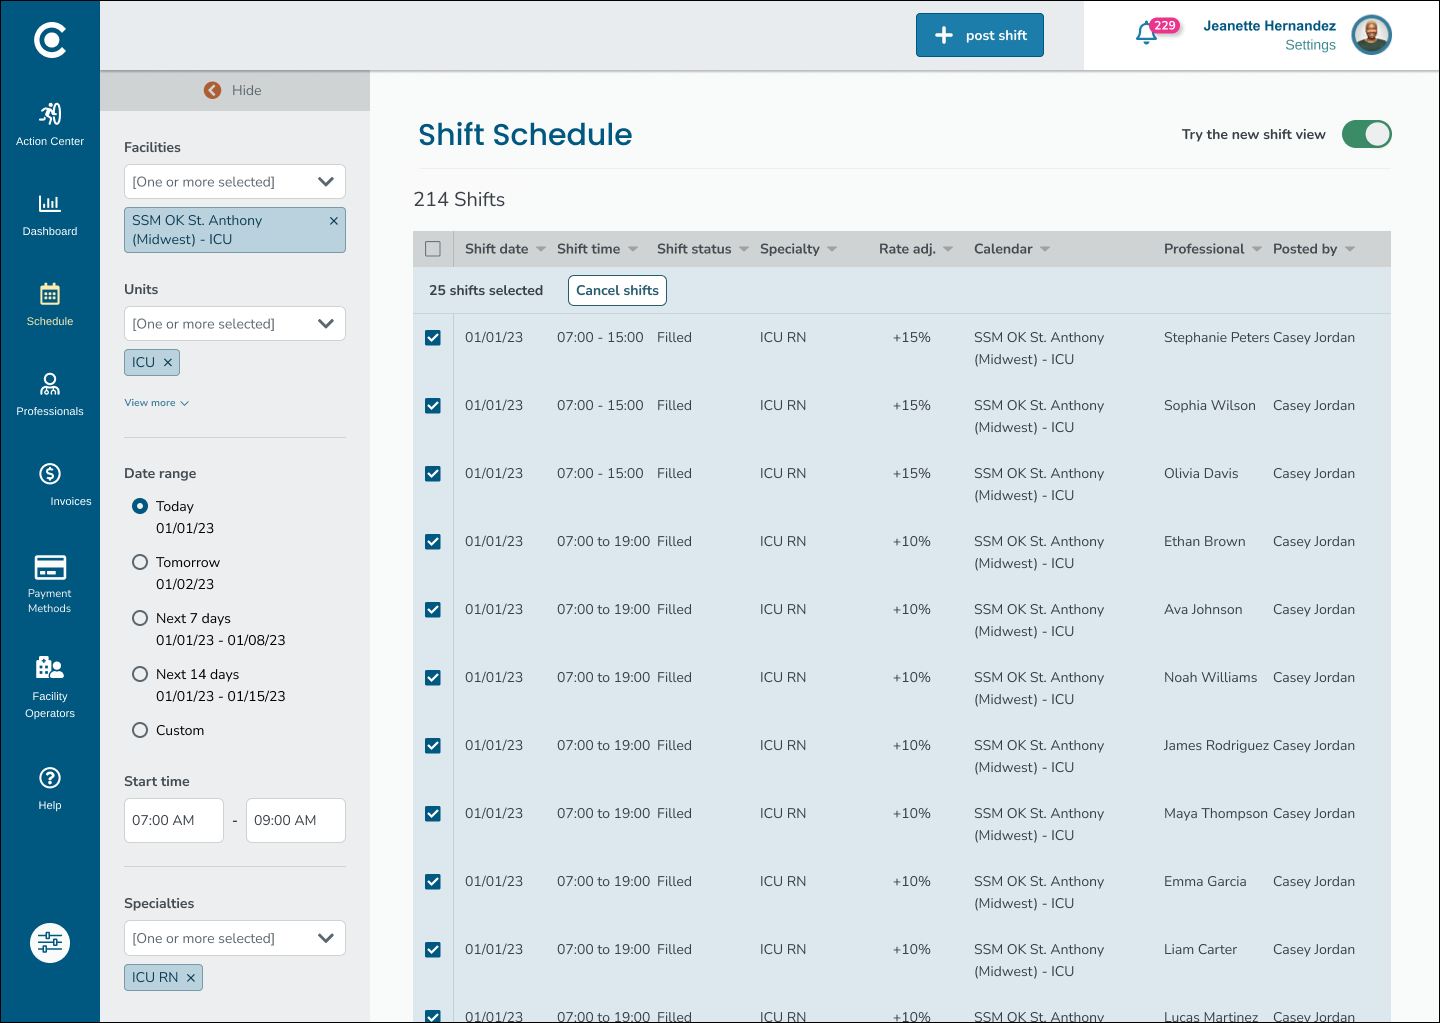Image resolution: width=1440 pixels, height=1023 pixels.
Task: Click Jeanette Hernandez user name
Action: coord(1269,26)
